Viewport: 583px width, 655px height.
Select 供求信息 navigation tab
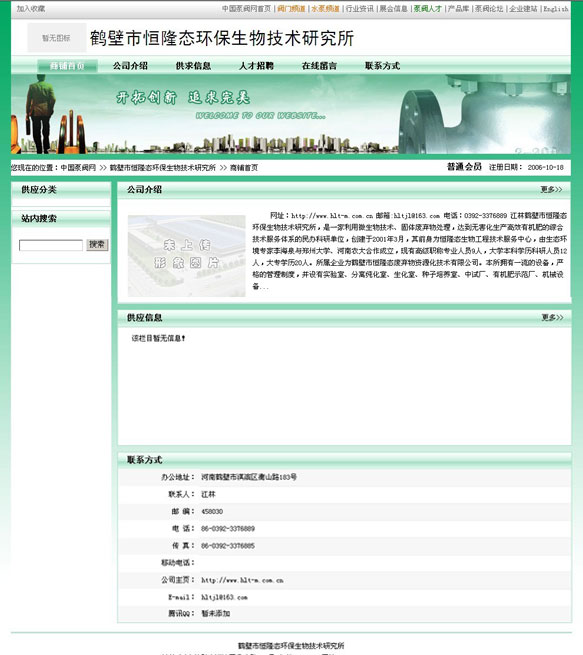pos(193,66)
